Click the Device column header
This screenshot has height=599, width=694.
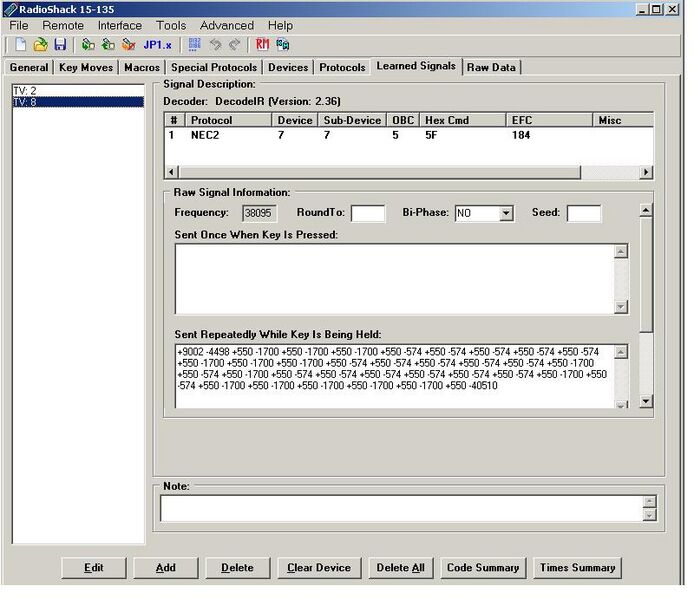[294, 120]
